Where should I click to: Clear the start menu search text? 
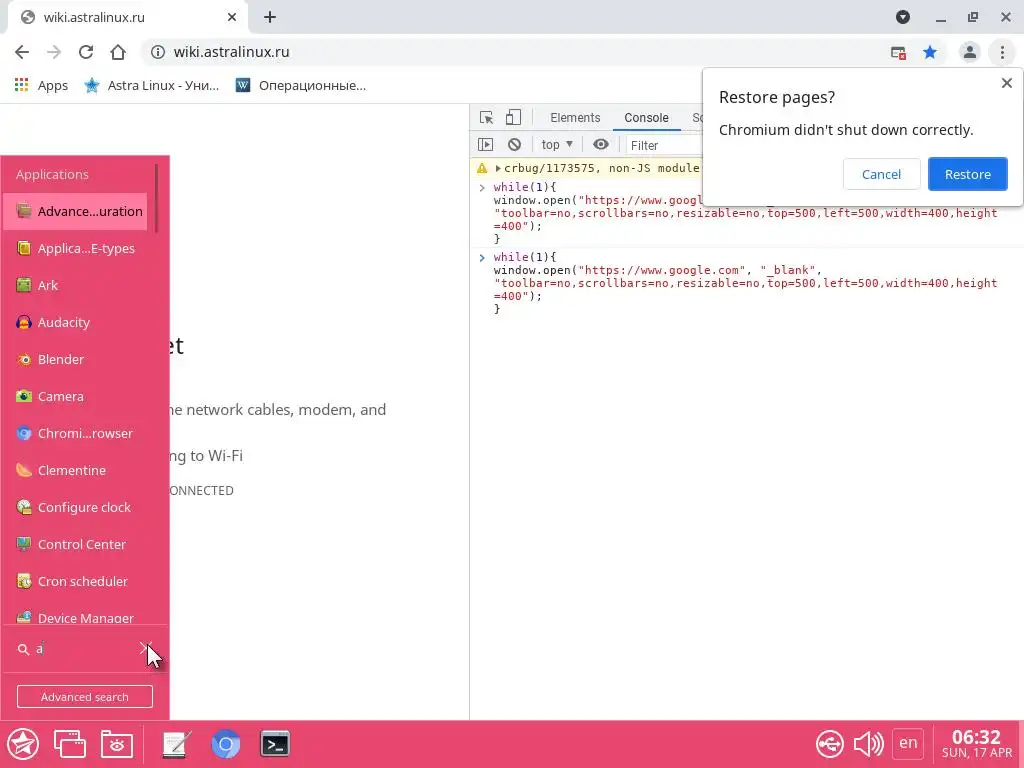[145, 648]
